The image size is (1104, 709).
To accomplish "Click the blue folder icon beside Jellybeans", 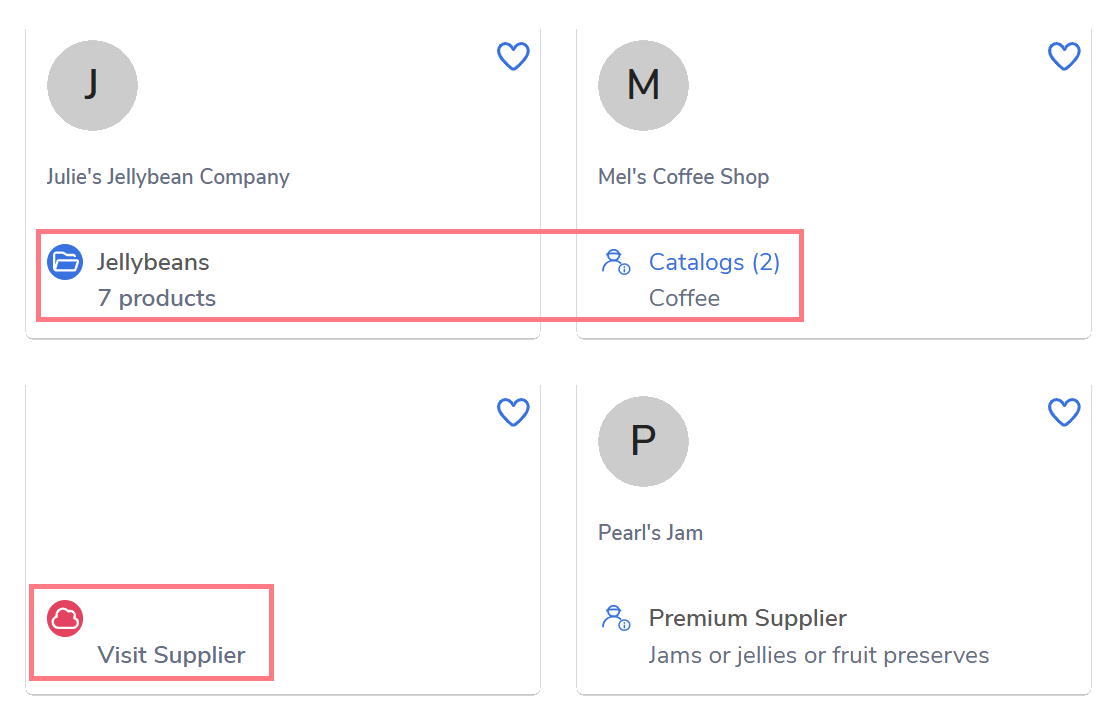I will (65, 263).
